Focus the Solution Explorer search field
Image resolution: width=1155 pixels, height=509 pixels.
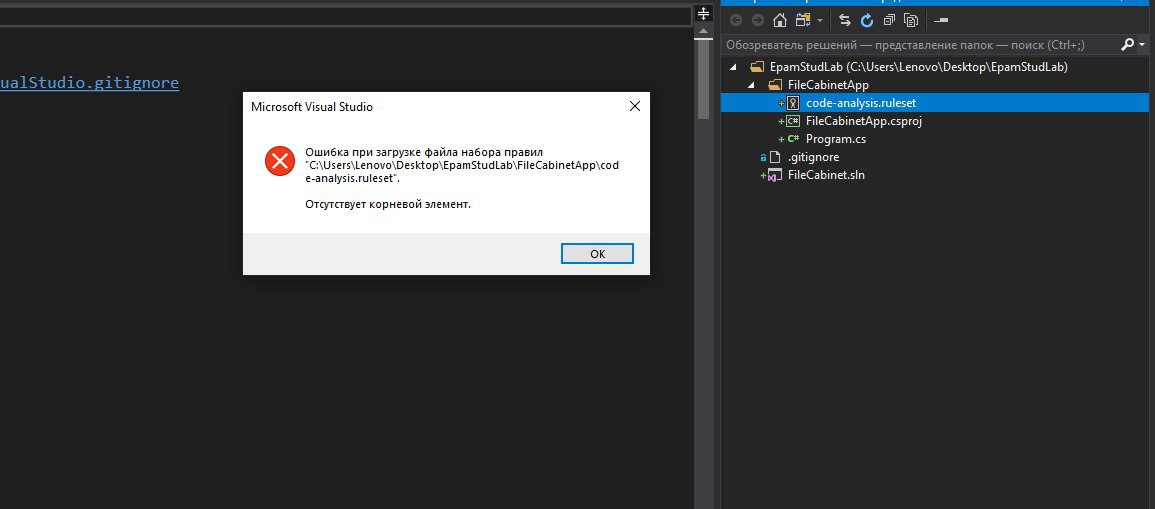[921, 45]
